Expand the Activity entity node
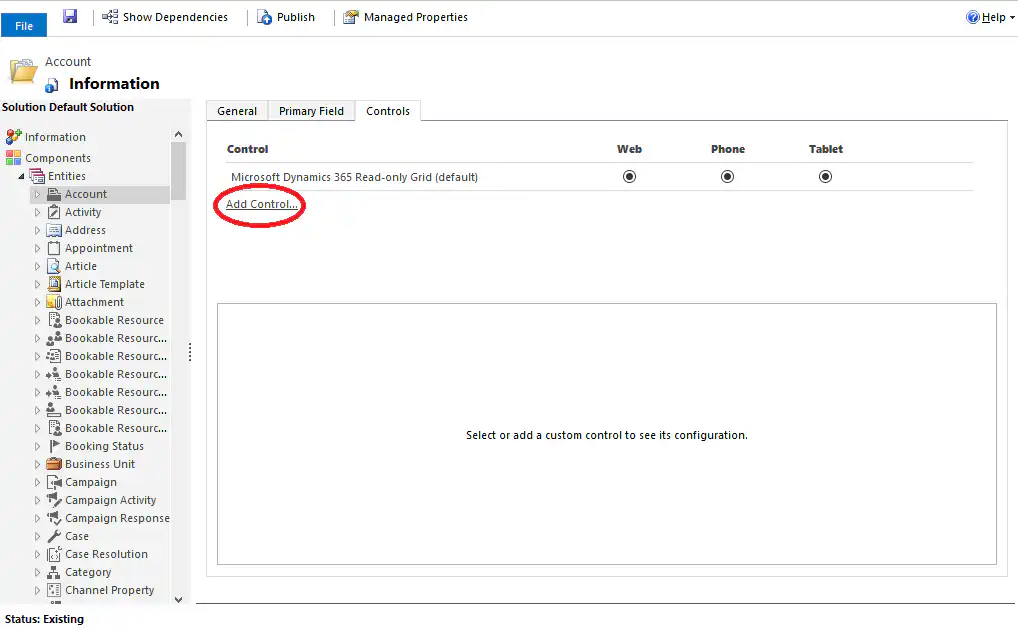The width and height of the screenshot is (1018, 629). 38,211
